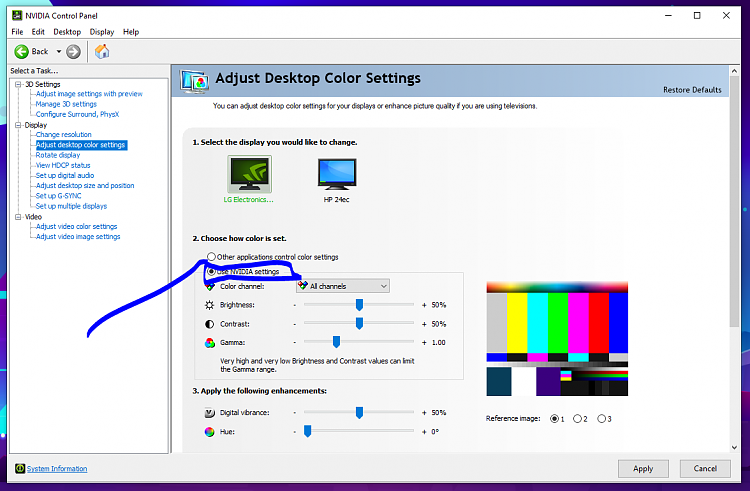The height and width of the screenshot is (491, 750).
Task: Open the Help menu
Action: [131, 32]
